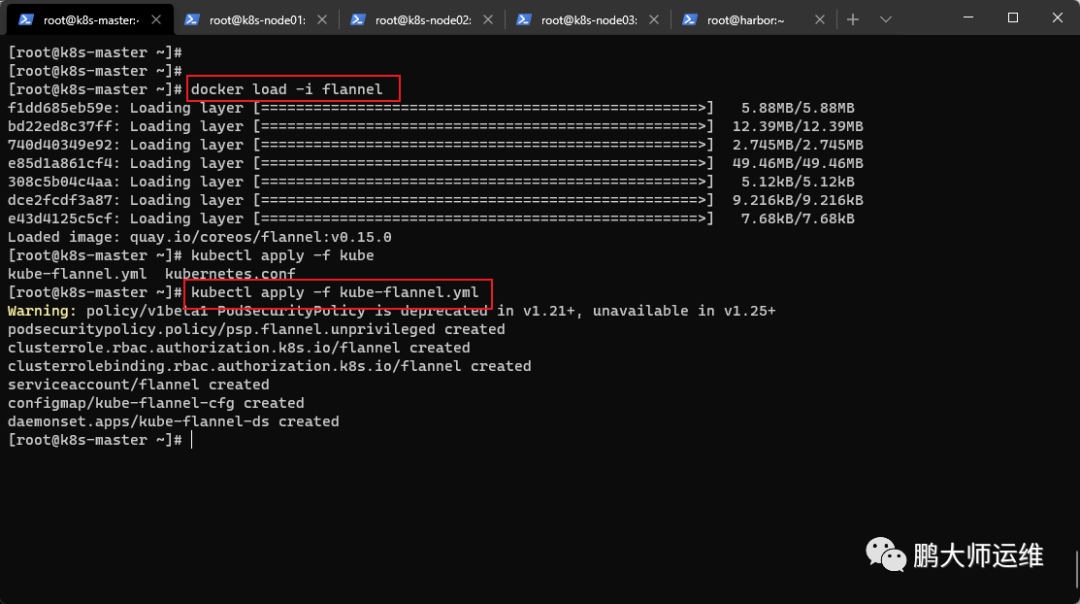Maximize the terminal window

click(1012, 18)
